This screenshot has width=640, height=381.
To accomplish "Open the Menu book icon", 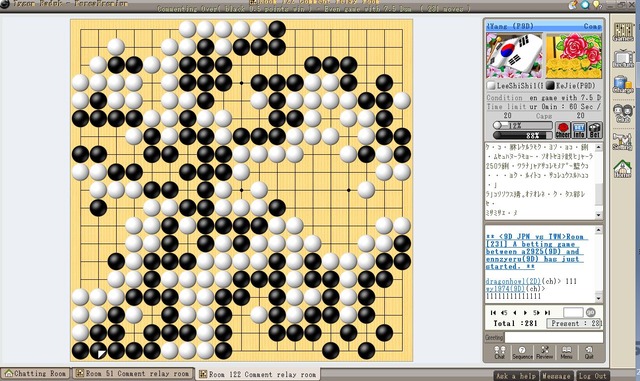I will [x=566, y=352].
